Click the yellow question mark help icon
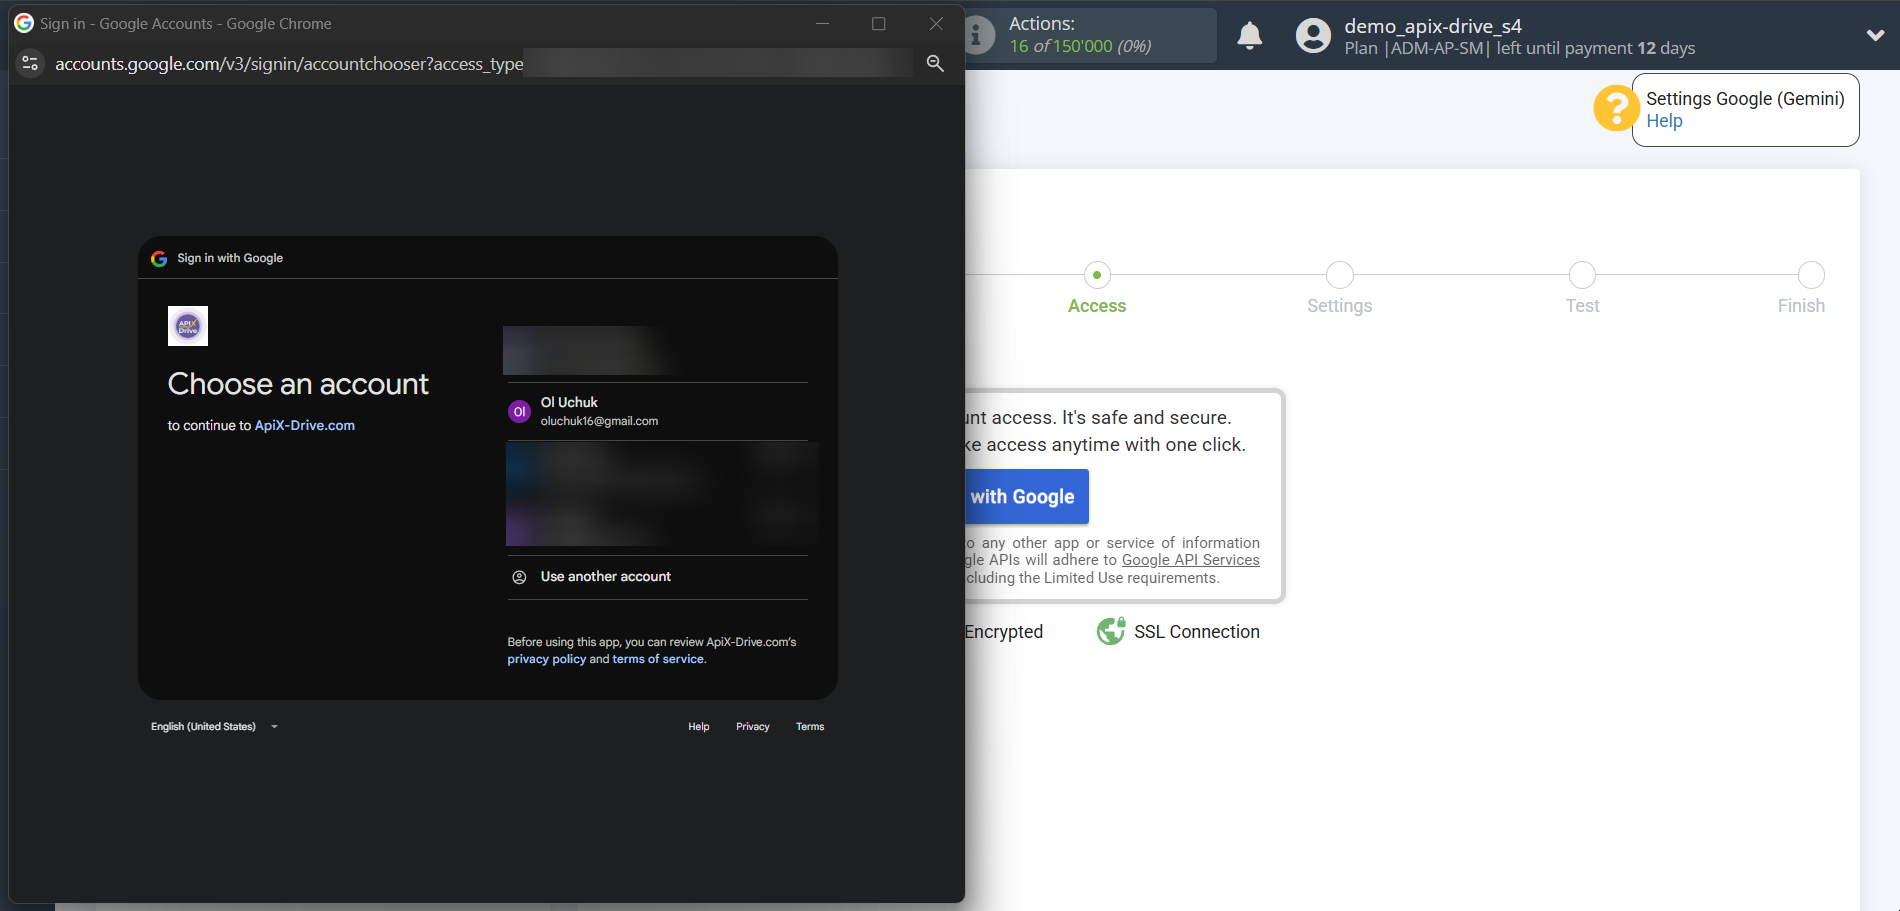 click(x=1615, y=108)
